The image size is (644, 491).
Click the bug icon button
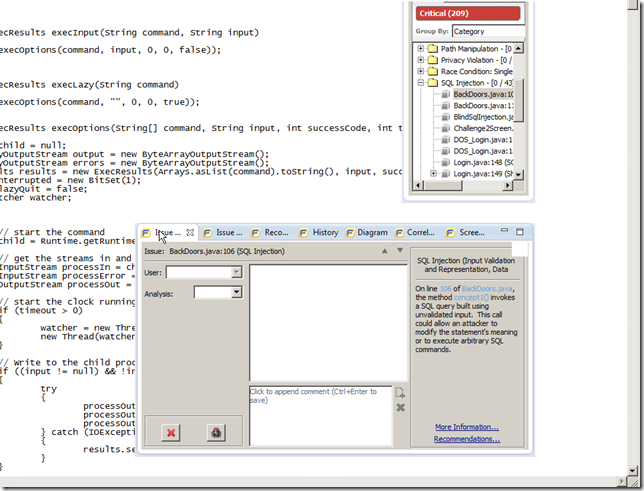214,433
